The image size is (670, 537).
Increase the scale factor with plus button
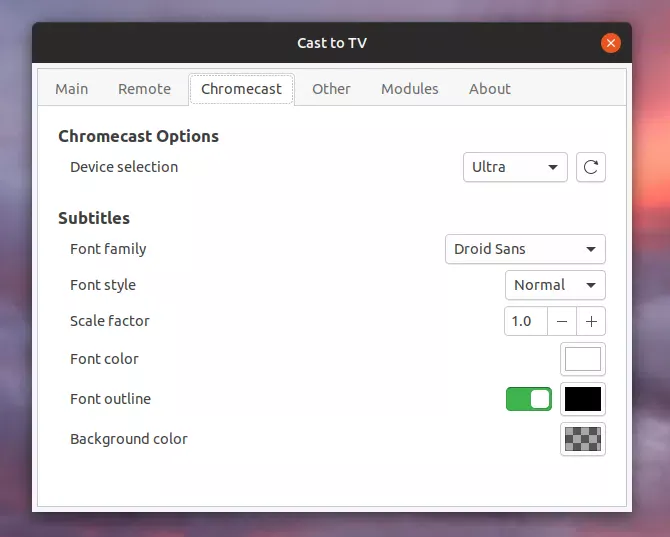tap(591, 321)
